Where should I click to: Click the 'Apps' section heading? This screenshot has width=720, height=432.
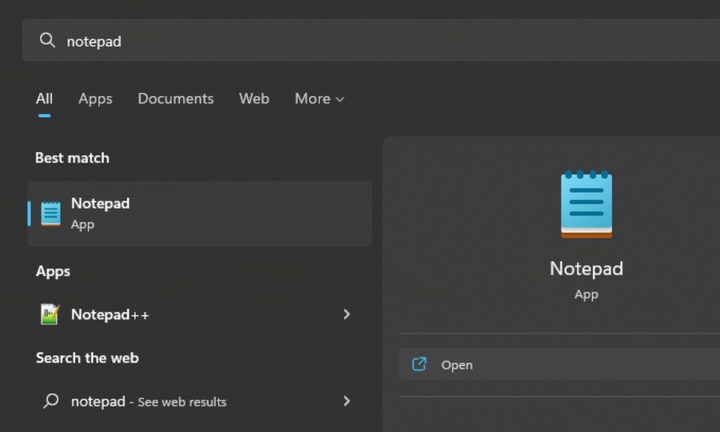coord(53,271)
